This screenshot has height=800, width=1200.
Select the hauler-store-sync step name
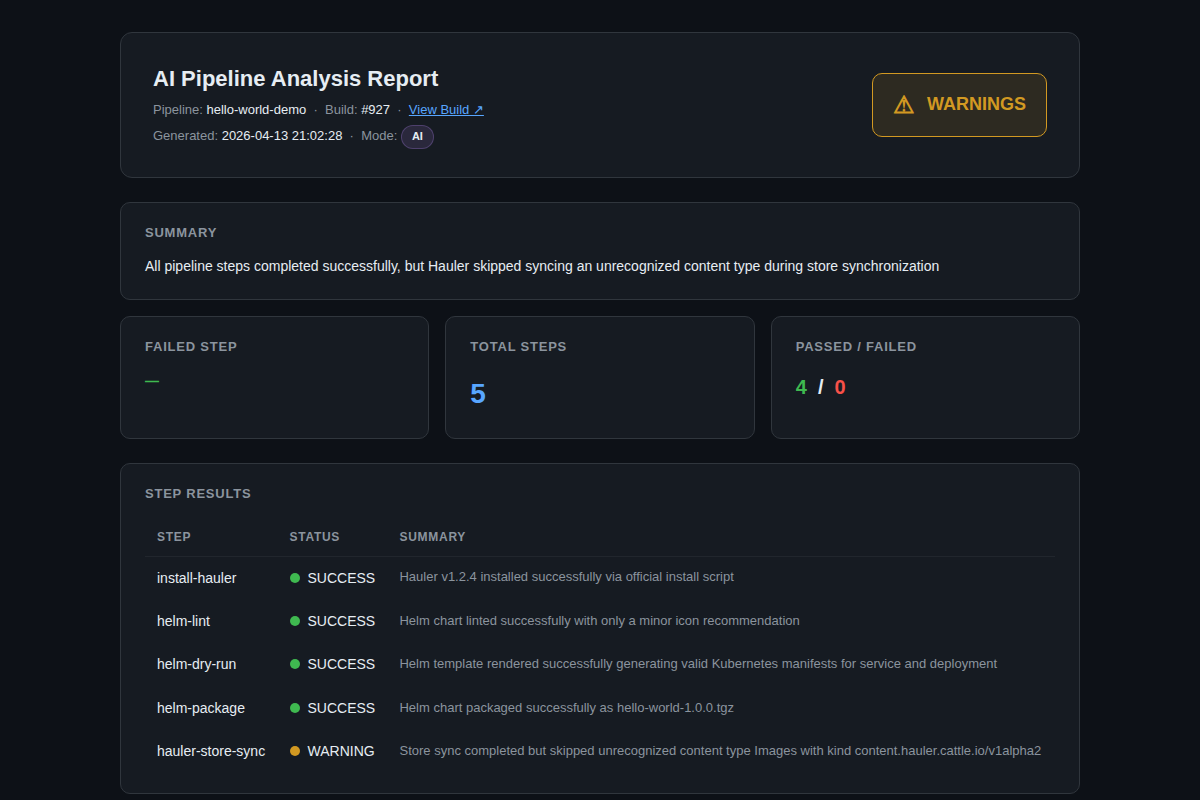click(211, 751)
